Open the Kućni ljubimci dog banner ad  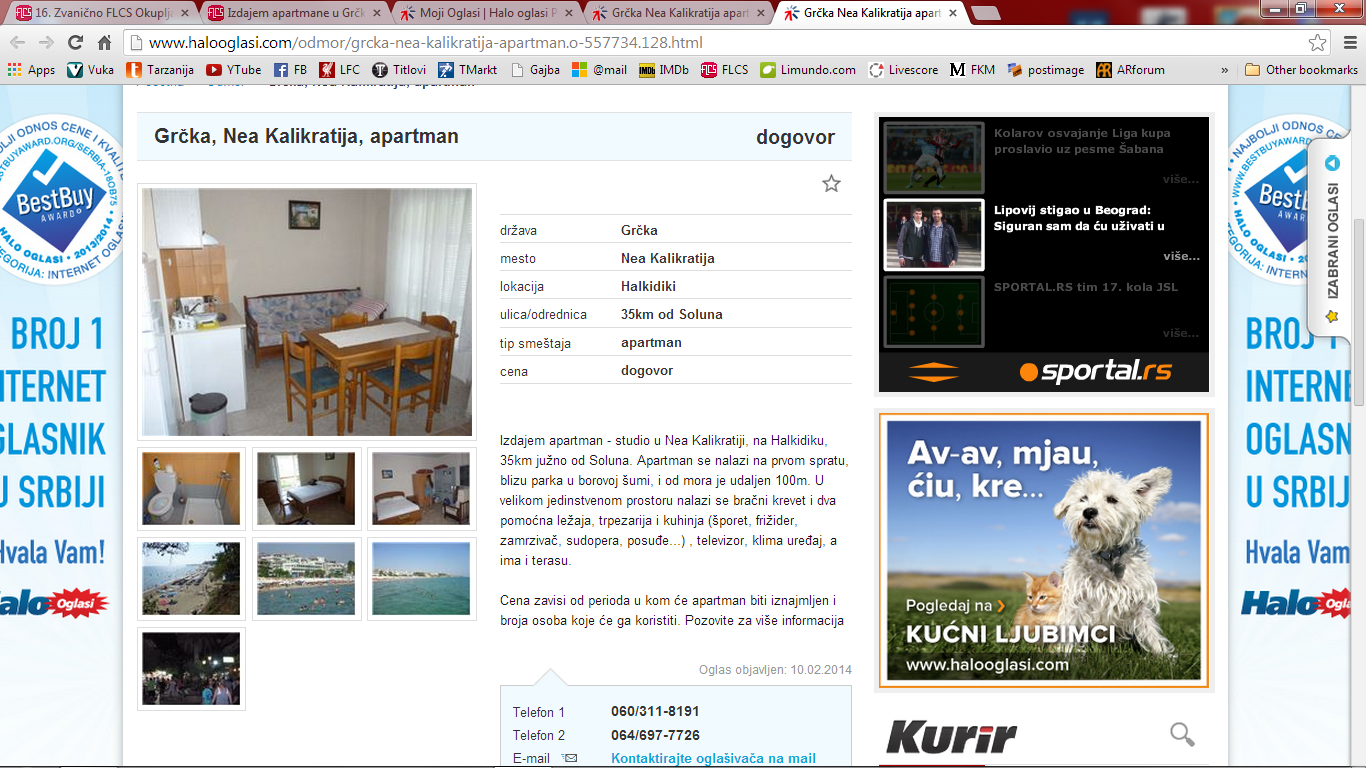click(x=1043, y=550)
